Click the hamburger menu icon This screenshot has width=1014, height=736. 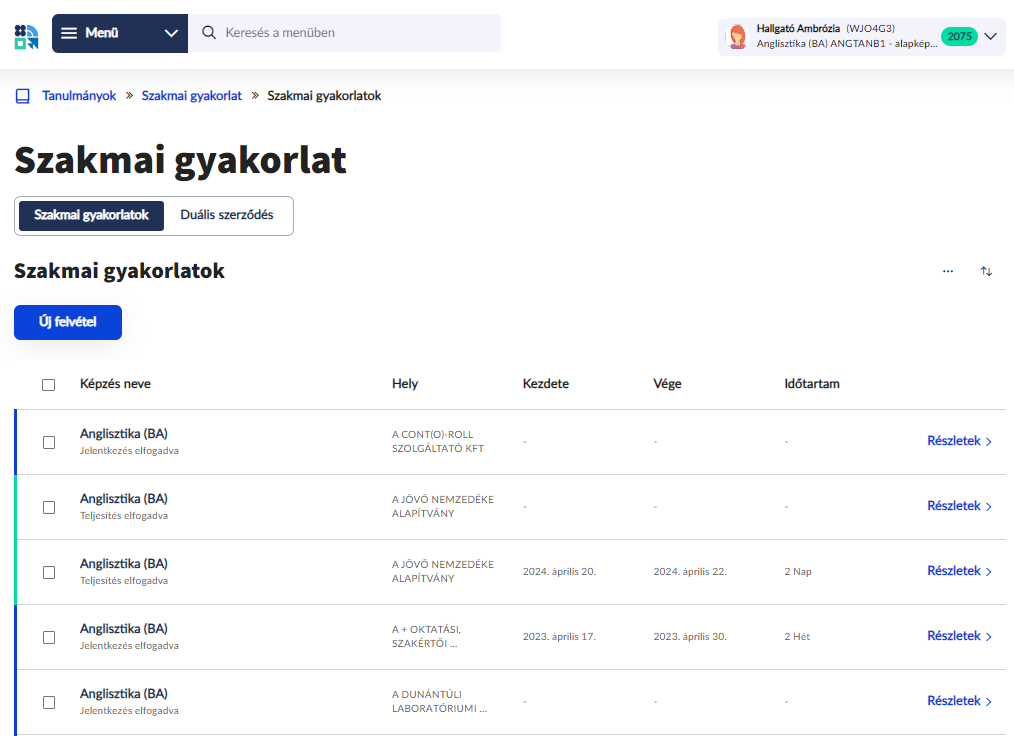point(69,33)
